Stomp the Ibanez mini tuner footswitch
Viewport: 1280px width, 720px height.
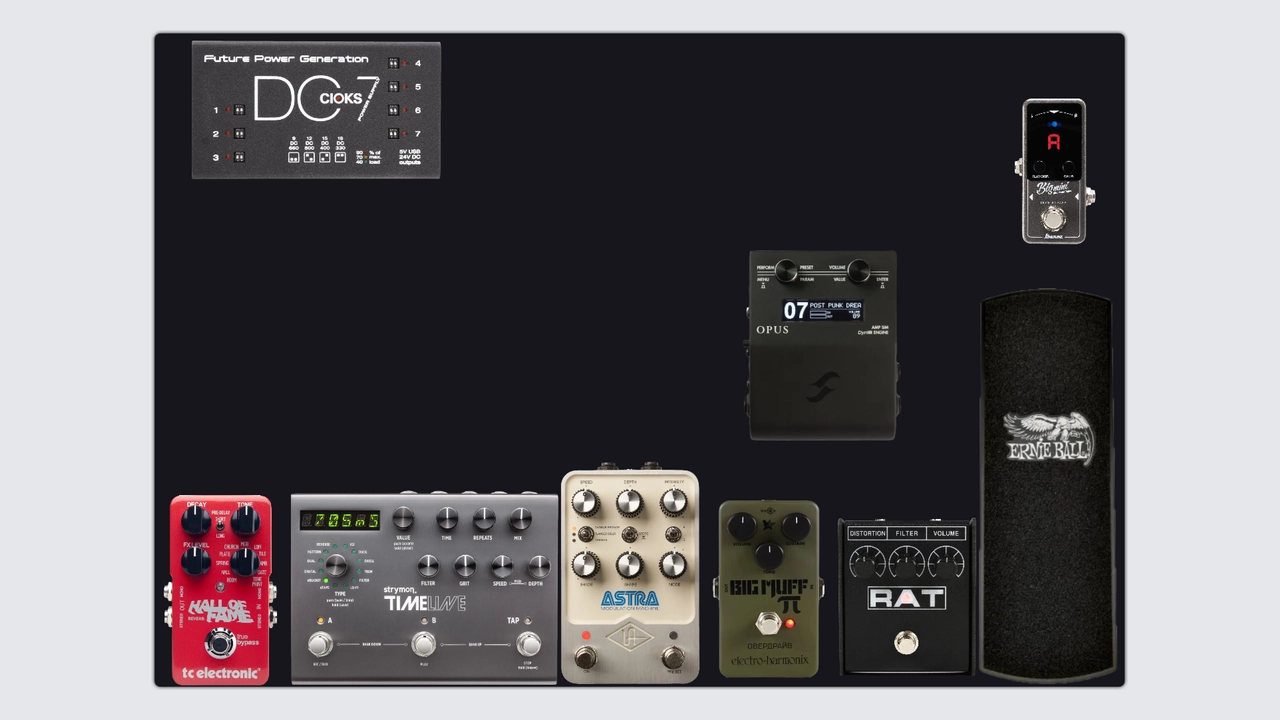(x=1052, y=218)
